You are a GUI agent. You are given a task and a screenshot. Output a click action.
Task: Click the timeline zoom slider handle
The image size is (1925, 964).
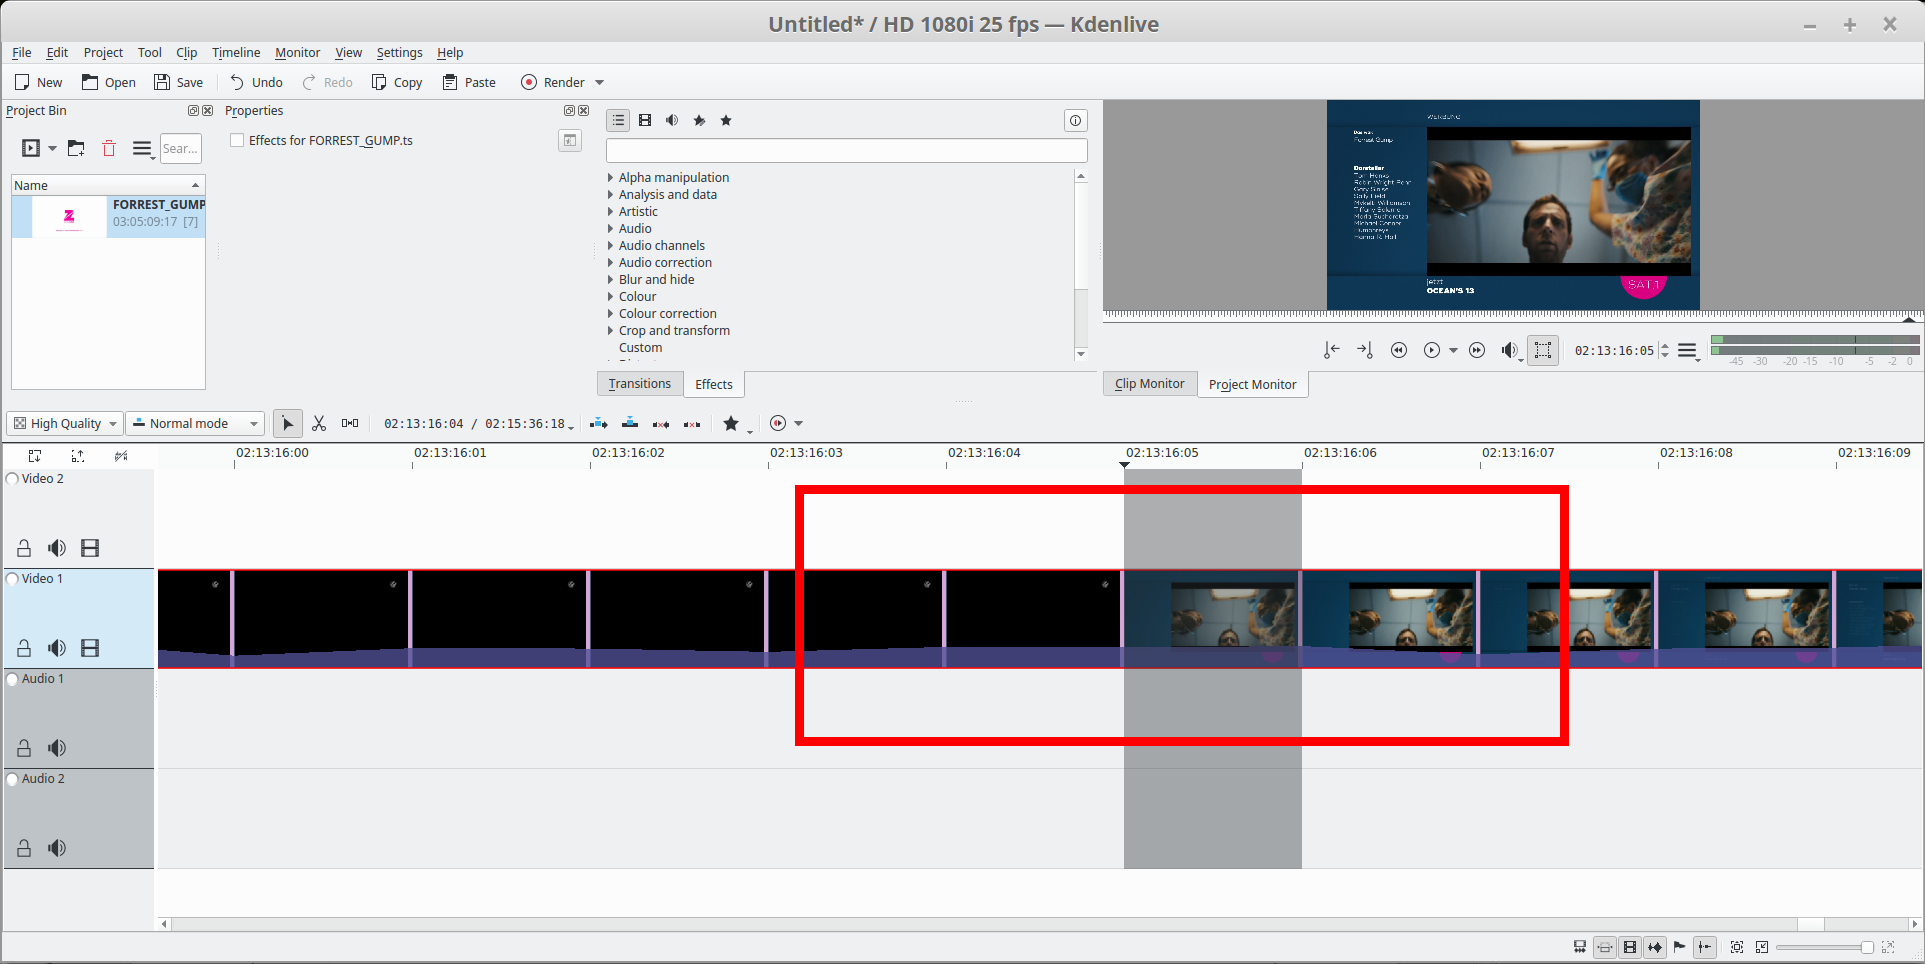[1867, 947]
